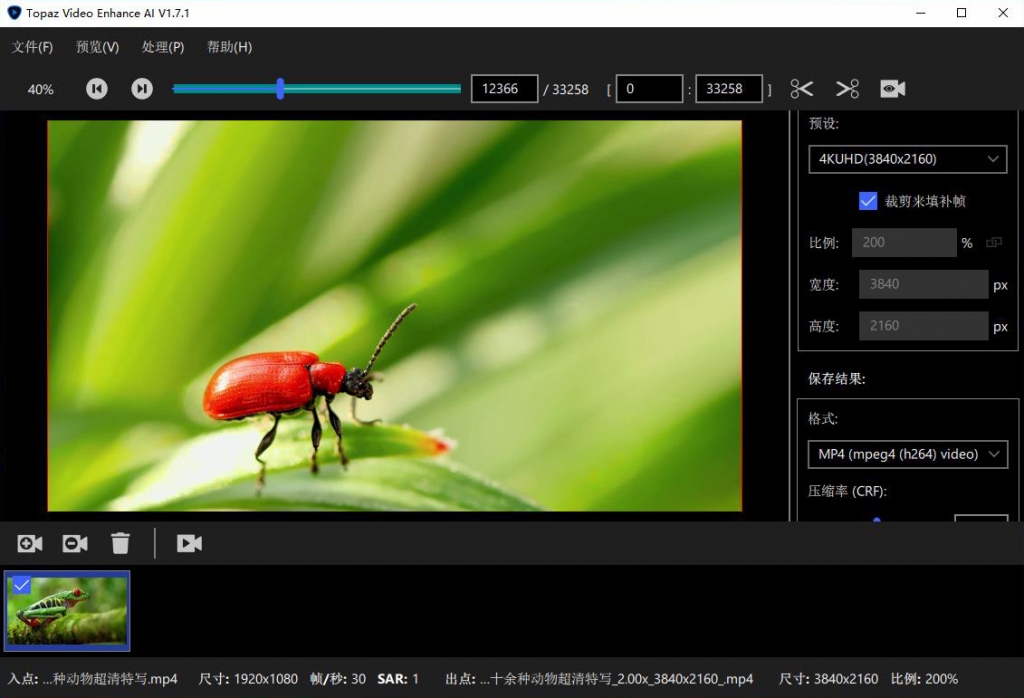
Task: Click the 比例: 200% status text
Action: click(924, 679)
